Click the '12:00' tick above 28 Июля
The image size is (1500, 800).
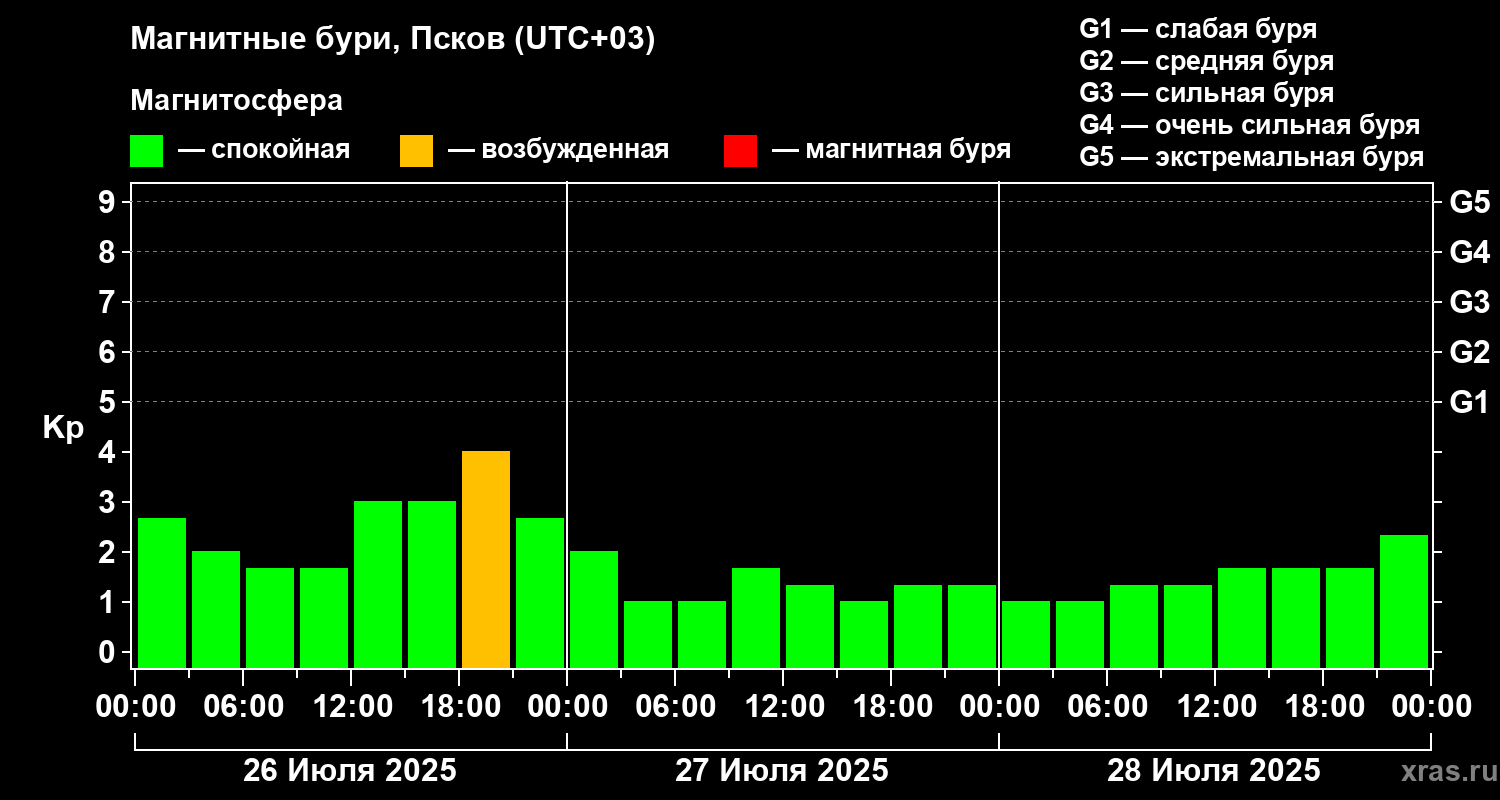[1215, 707]
